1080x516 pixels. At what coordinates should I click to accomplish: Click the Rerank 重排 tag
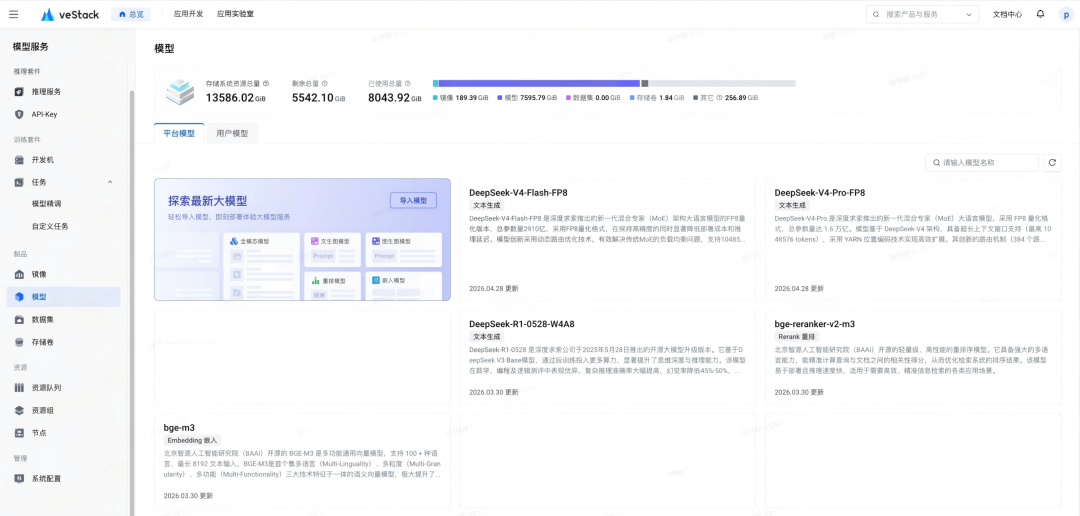coord(796,337)
